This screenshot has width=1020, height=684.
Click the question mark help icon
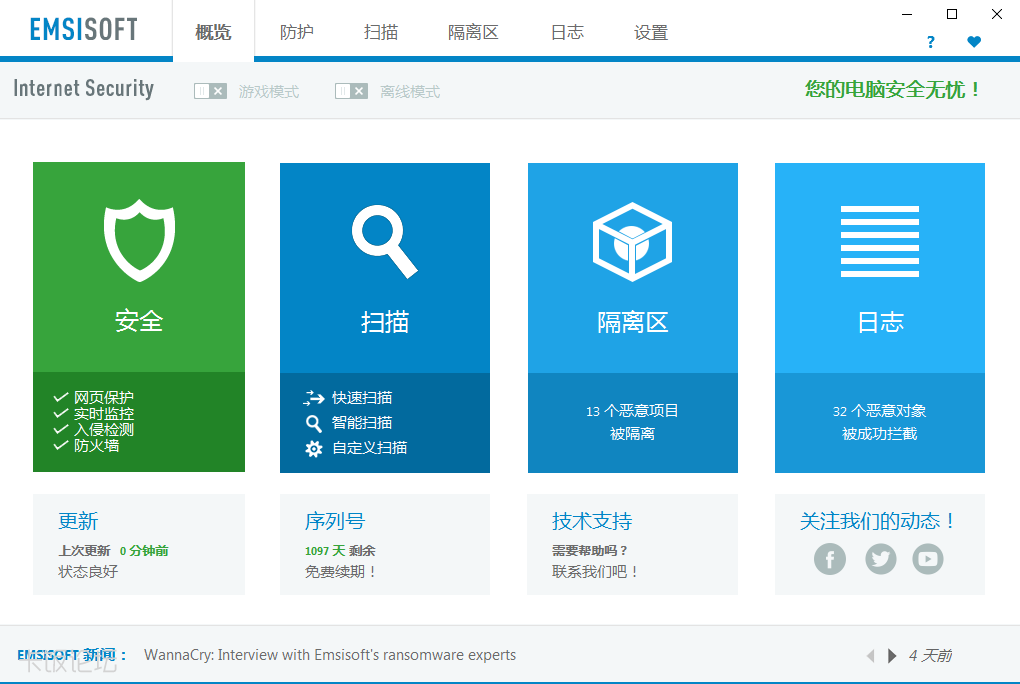click(x=931, y=42)
